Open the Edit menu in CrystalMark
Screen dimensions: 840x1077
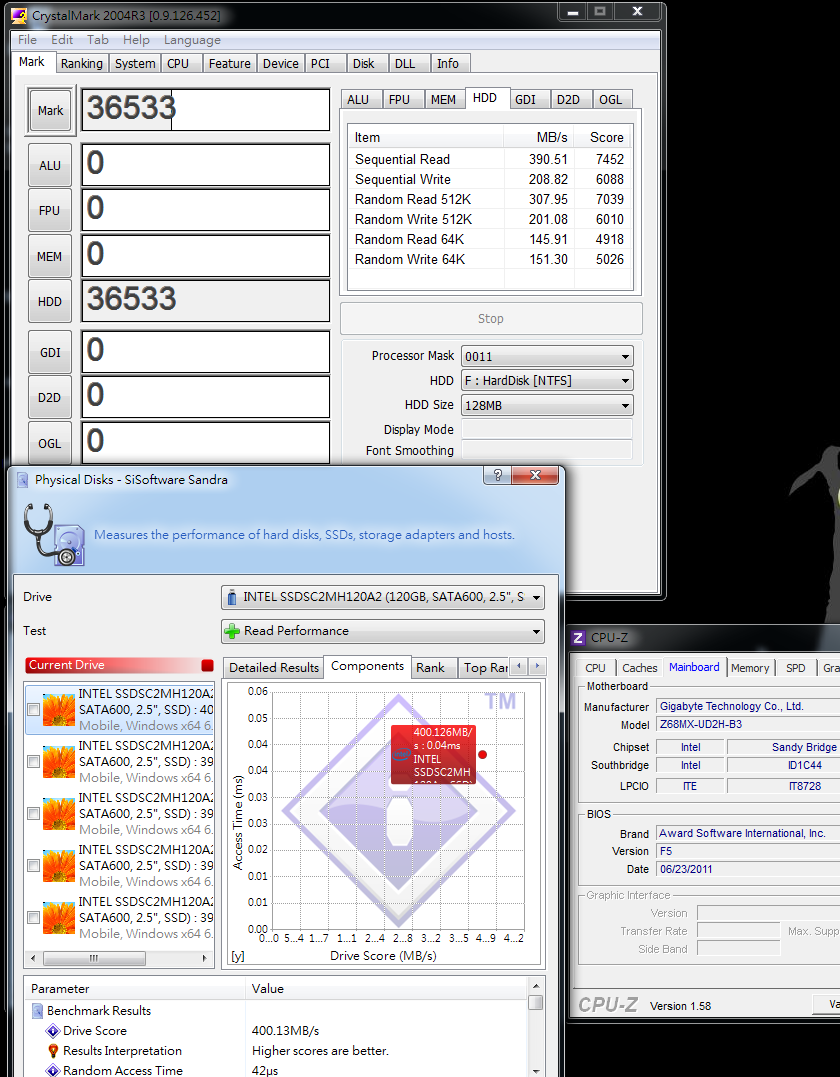pos(62,40)
